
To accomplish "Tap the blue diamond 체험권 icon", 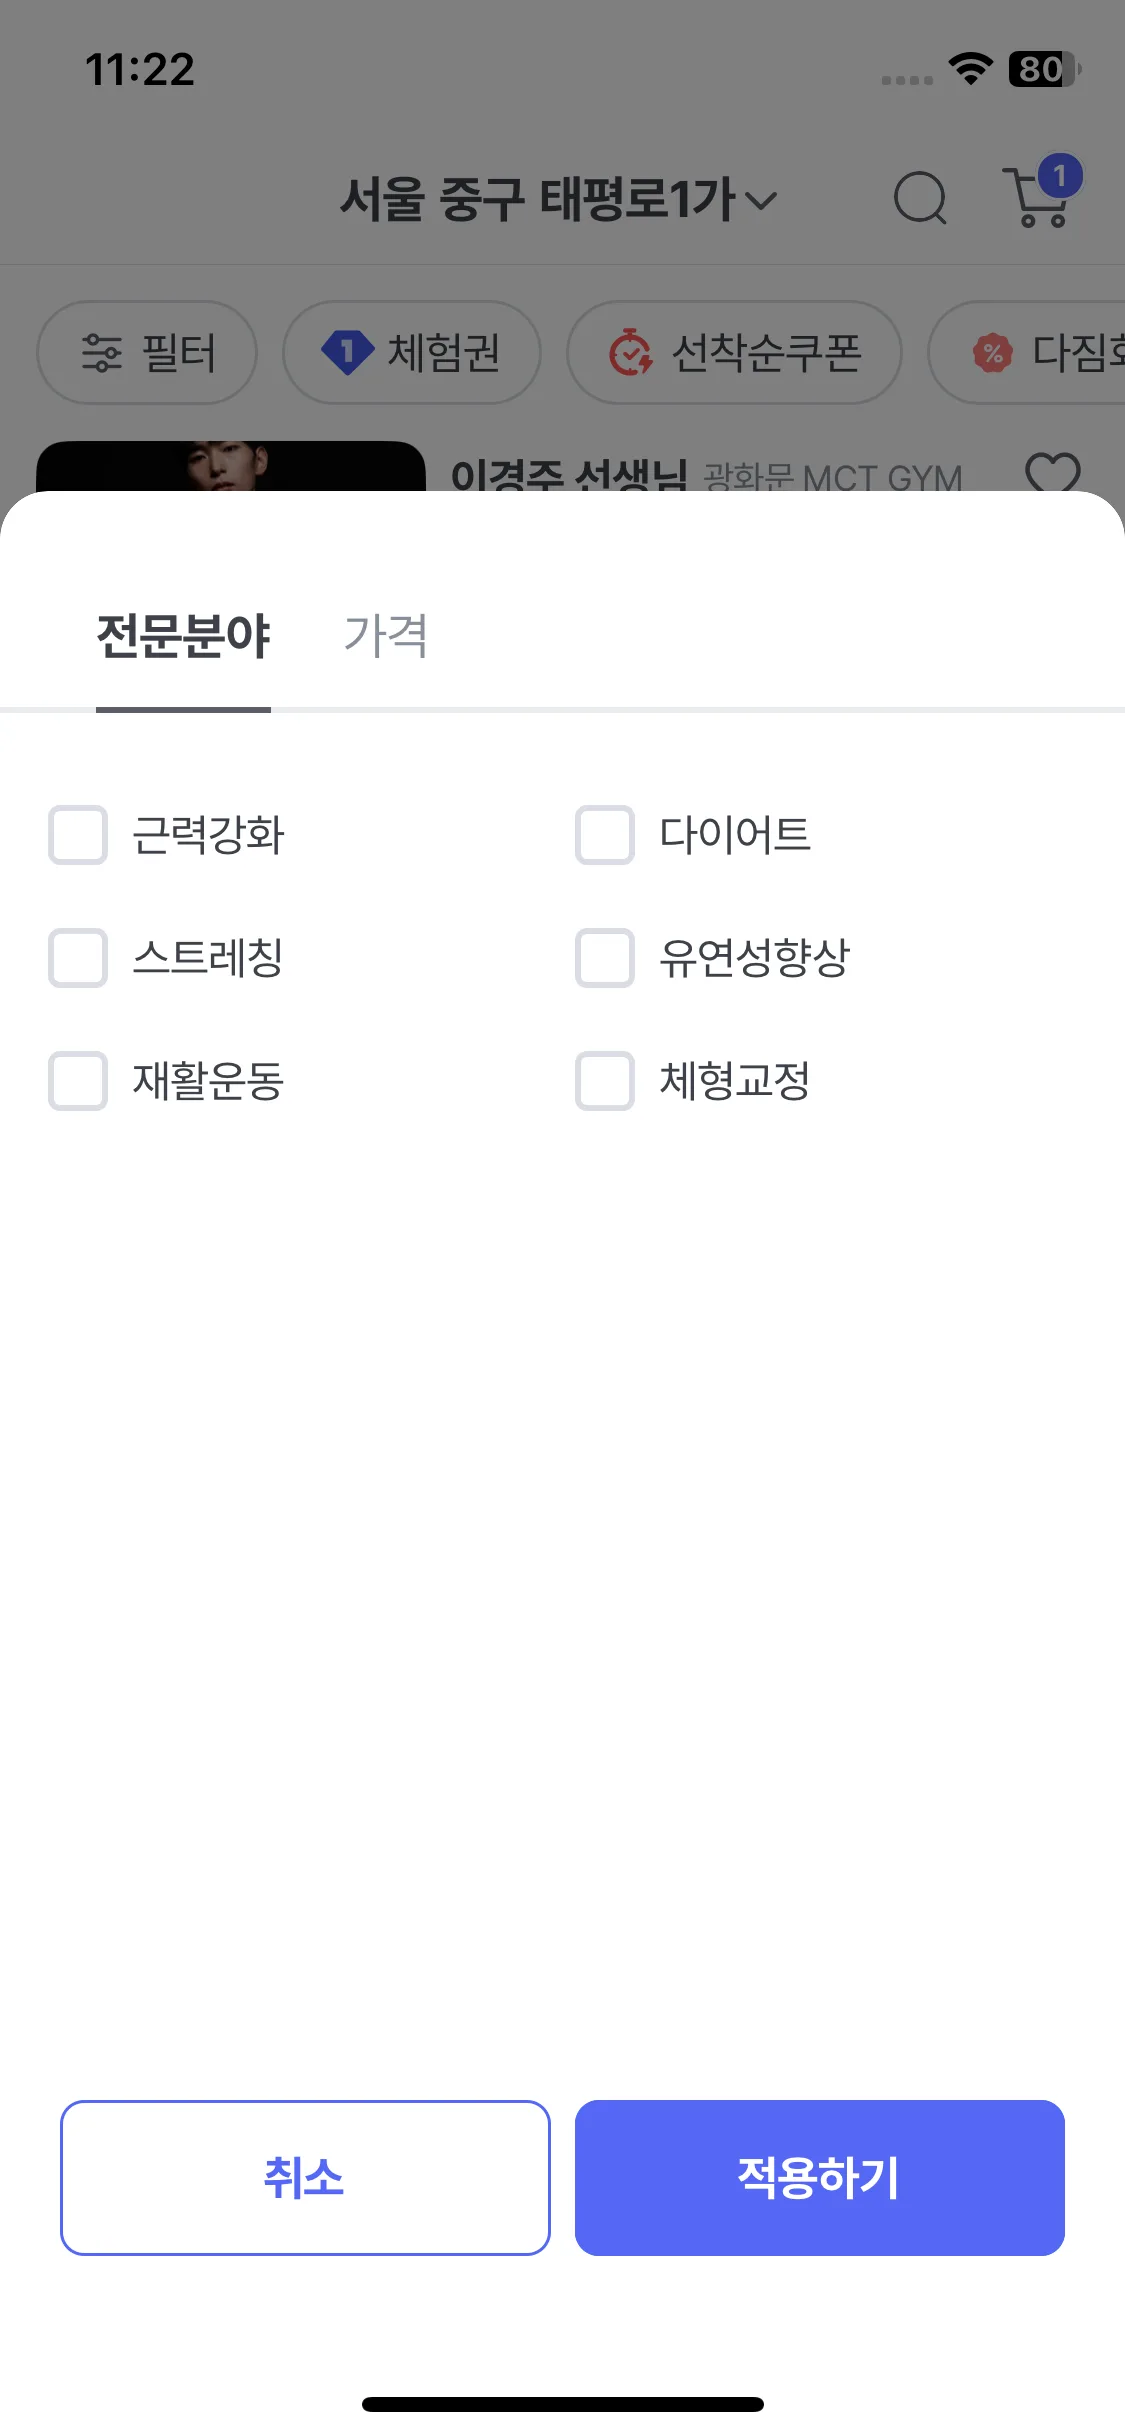I will coord(347,353).
